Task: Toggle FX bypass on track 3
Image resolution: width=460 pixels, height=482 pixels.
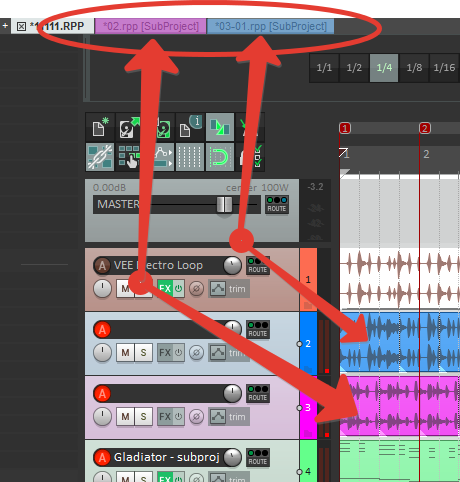Action: (179, 417)
